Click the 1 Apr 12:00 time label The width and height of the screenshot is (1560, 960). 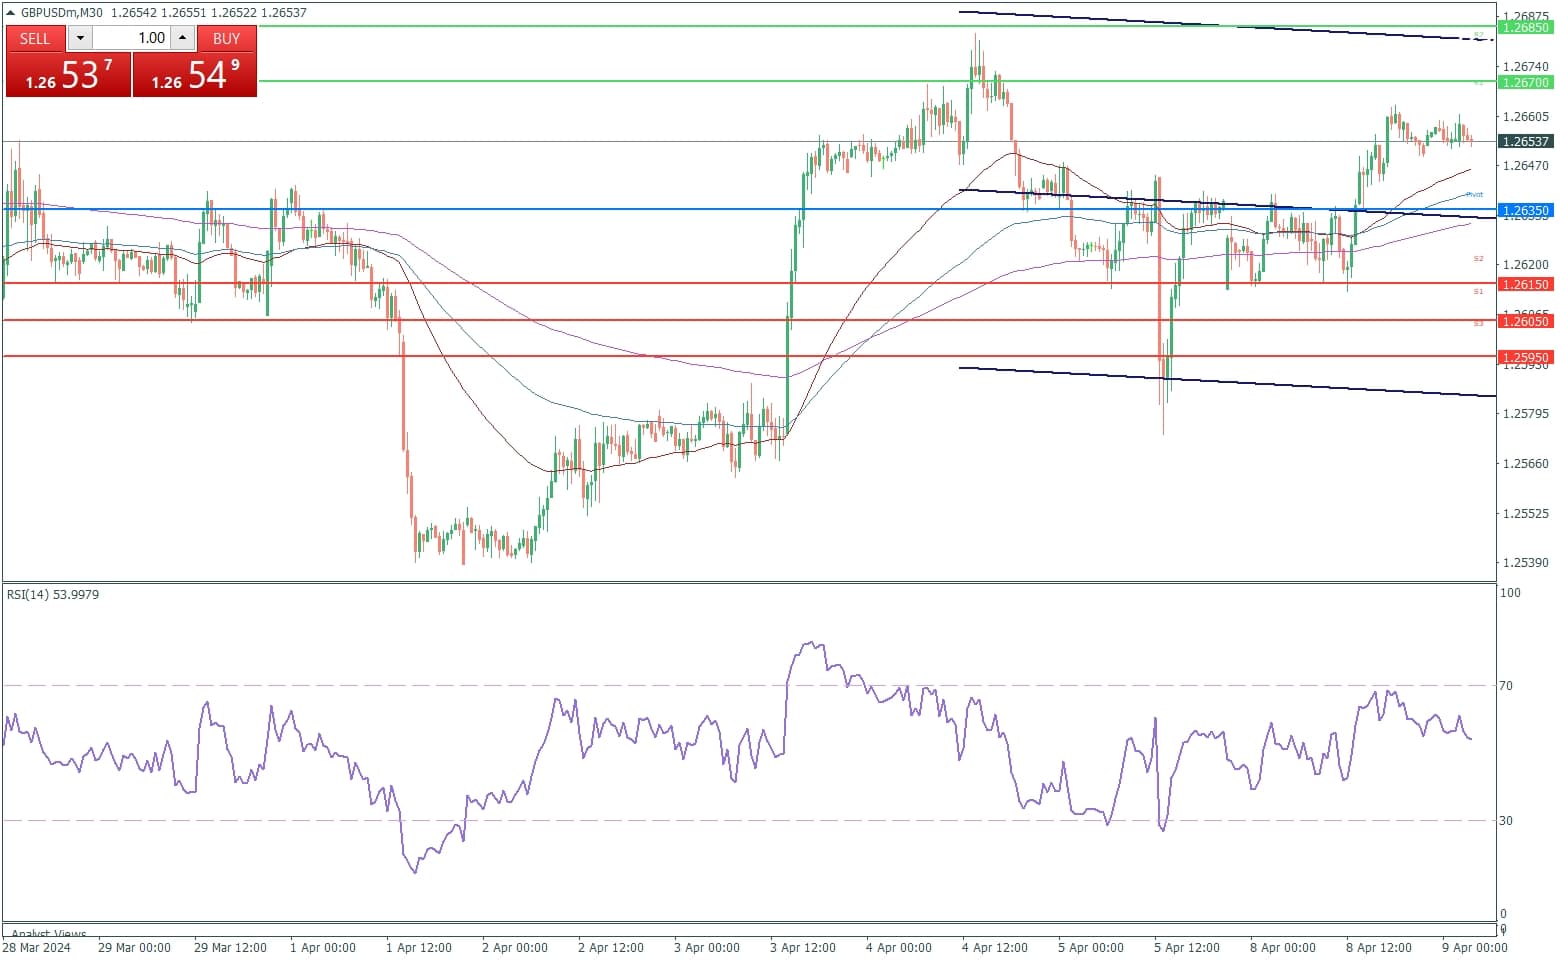(419, 948)
